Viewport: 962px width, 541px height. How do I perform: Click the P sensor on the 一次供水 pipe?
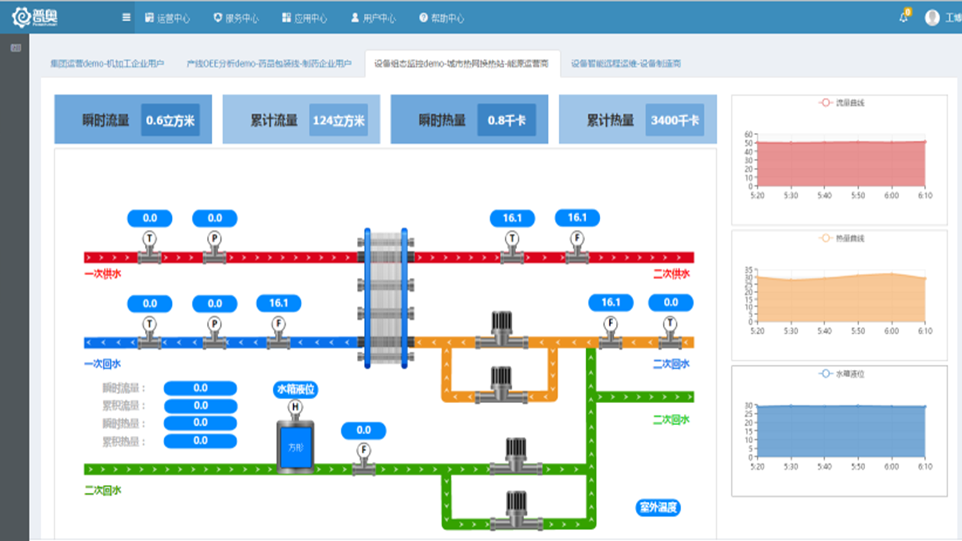click(x=214, y=247)
